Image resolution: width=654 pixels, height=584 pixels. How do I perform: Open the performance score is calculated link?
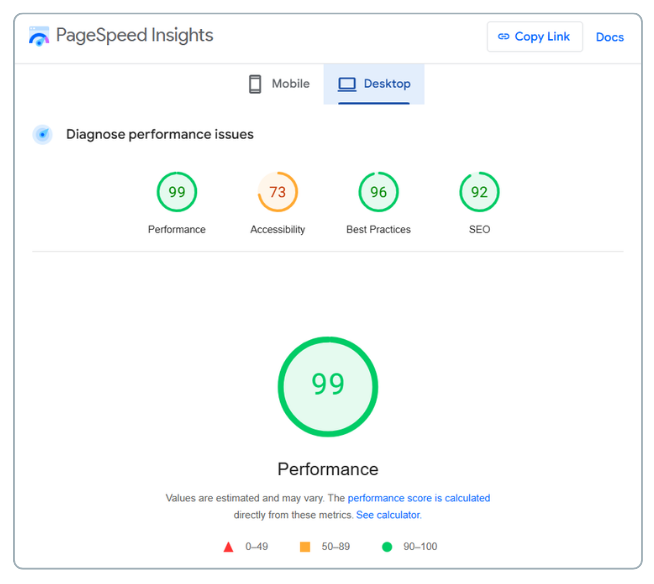tap(419, 498)
